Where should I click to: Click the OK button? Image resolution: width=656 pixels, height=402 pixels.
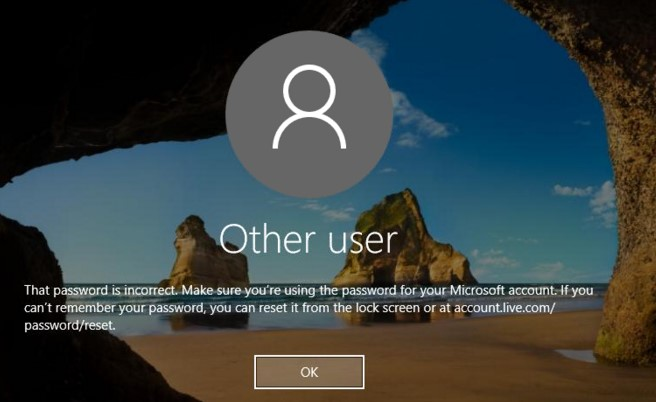[309, 372]
